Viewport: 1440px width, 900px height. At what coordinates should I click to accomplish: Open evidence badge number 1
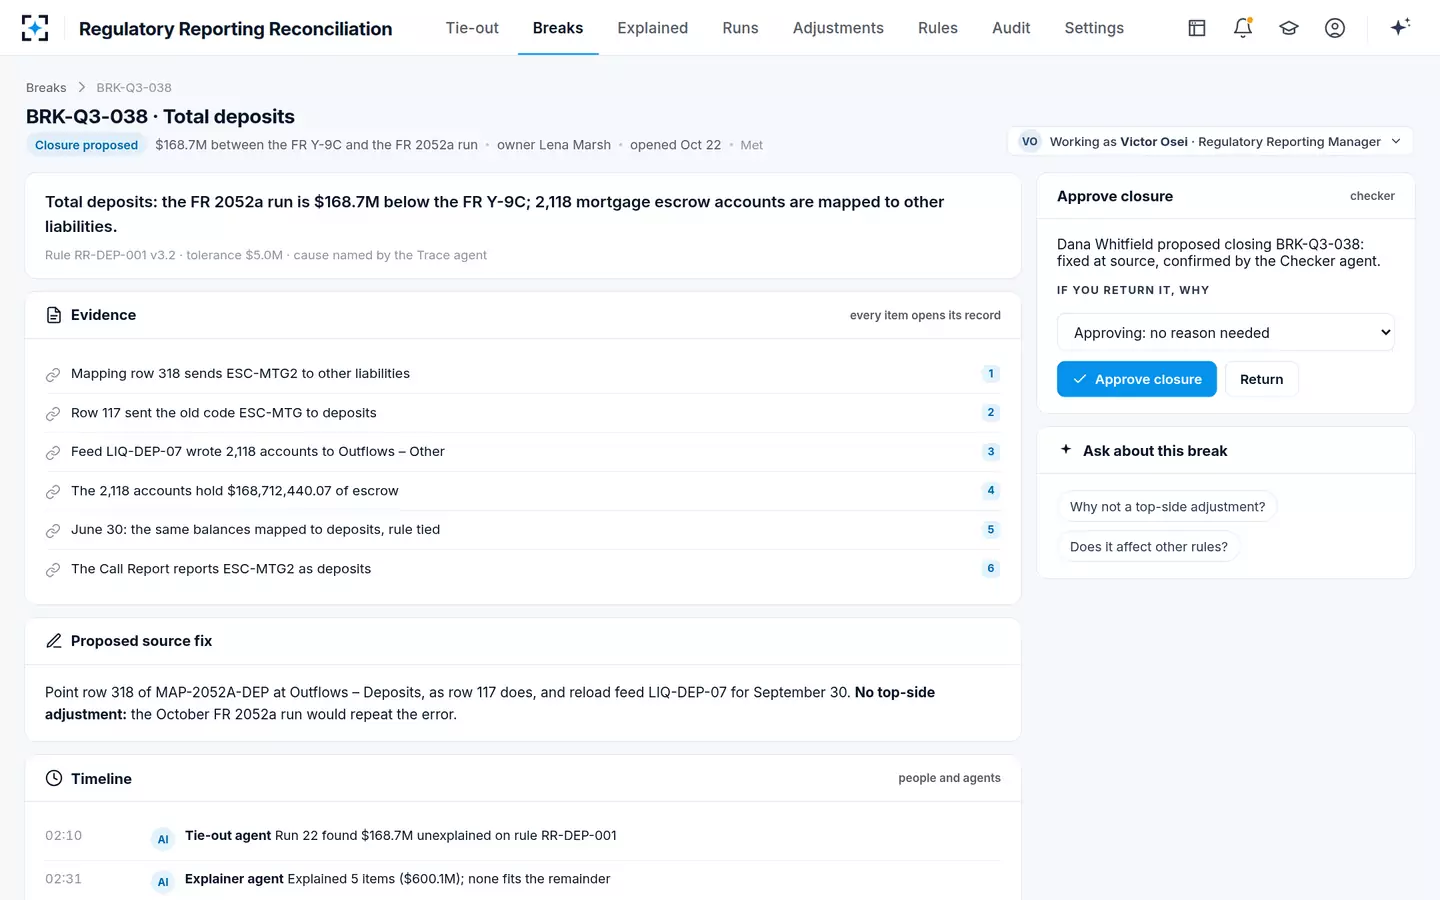[991, 374]
